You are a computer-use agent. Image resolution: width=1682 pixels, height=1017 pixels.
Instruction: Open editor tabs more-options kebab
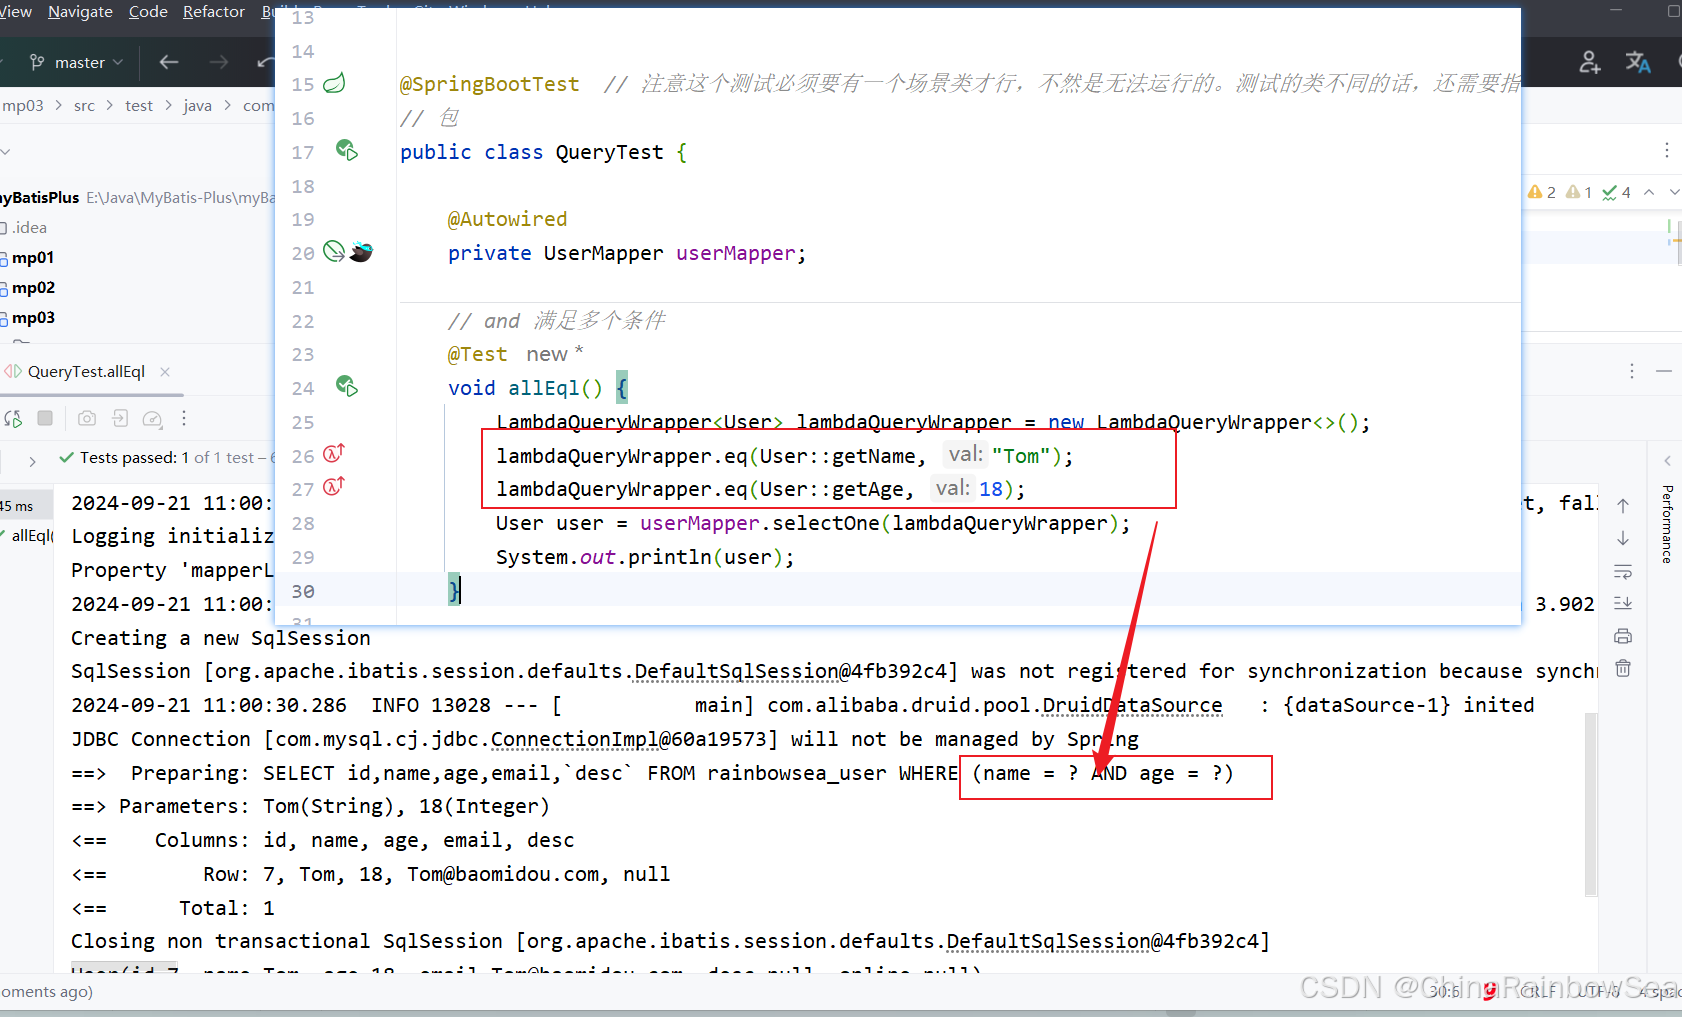point(1666,150)
